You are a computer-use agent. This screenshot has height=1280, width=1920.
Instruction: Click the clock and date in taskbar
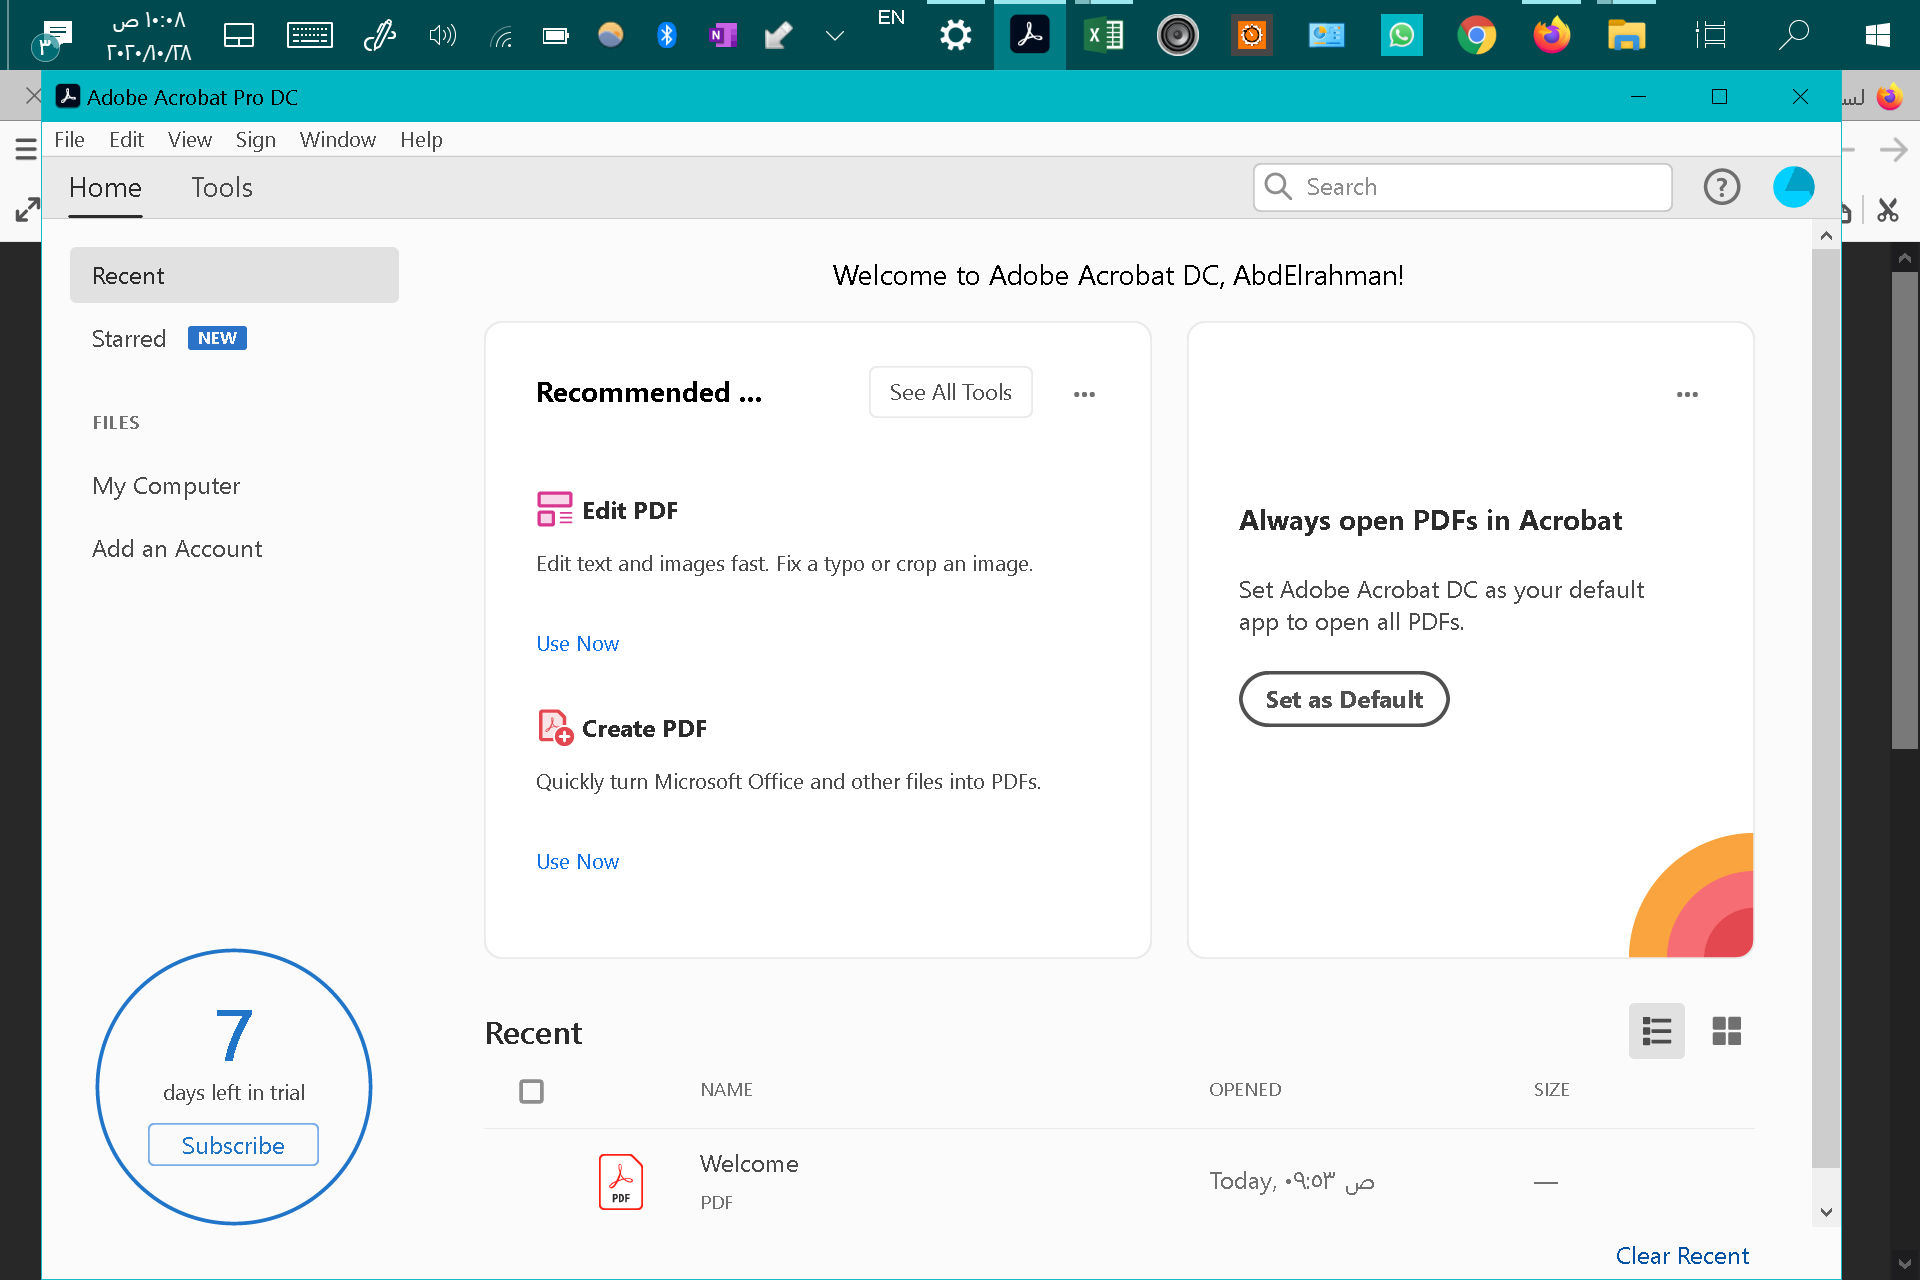pos(148,37)
